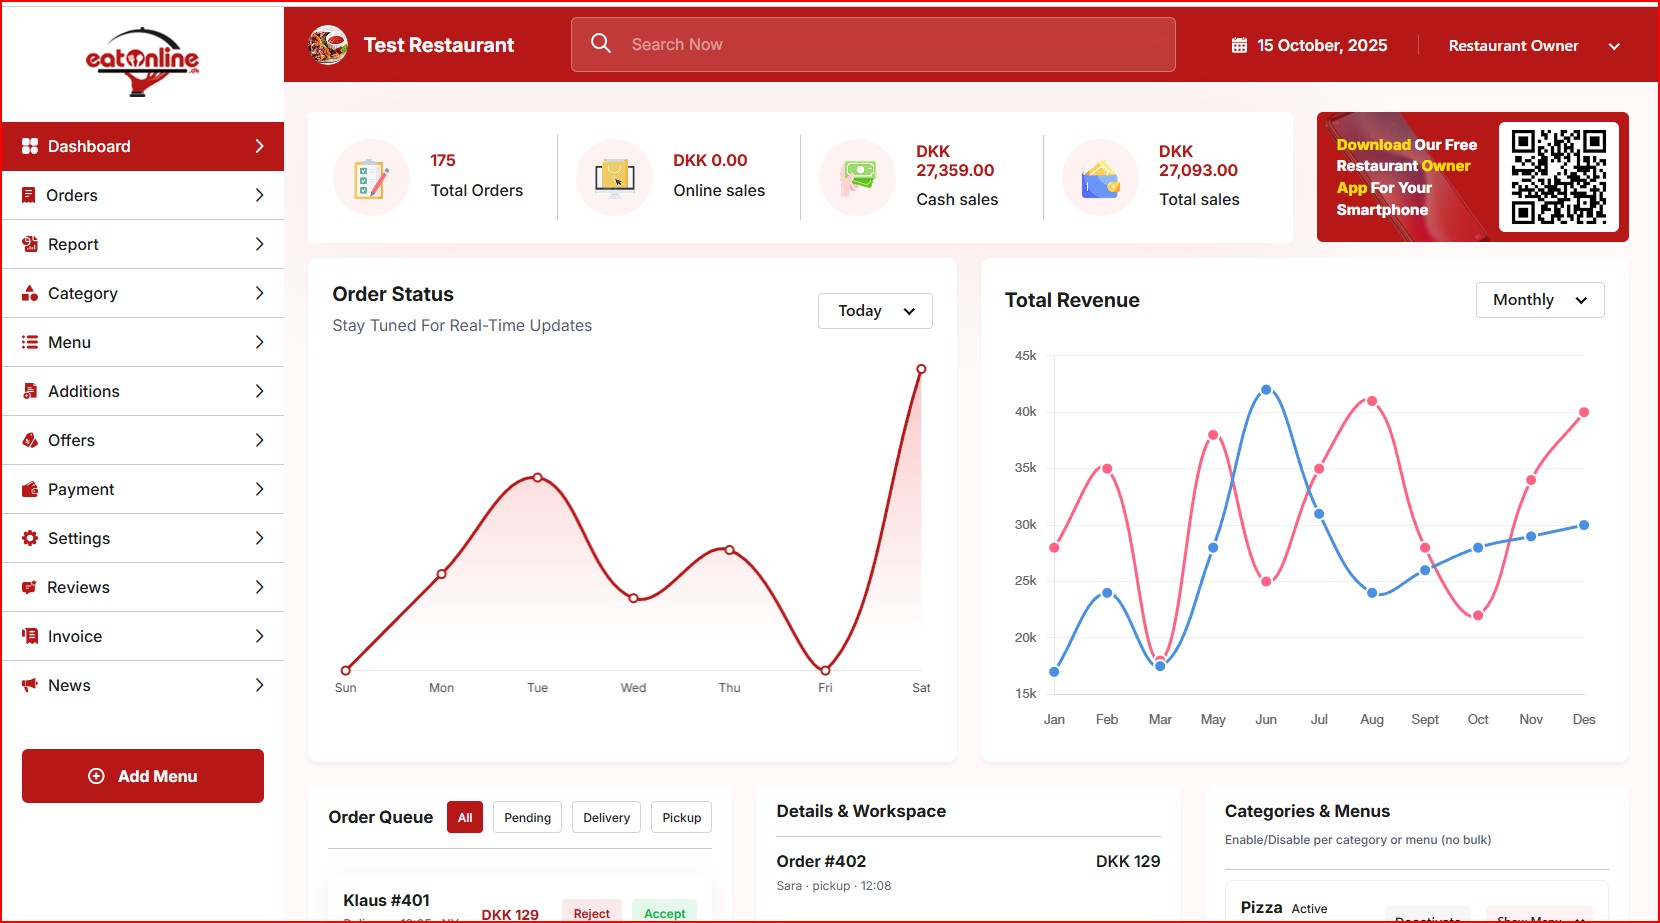This screenshot has height=923, width=1660.
Task: Click the Reviews icon in the sidebar
Action: click(x=30, y=587)
